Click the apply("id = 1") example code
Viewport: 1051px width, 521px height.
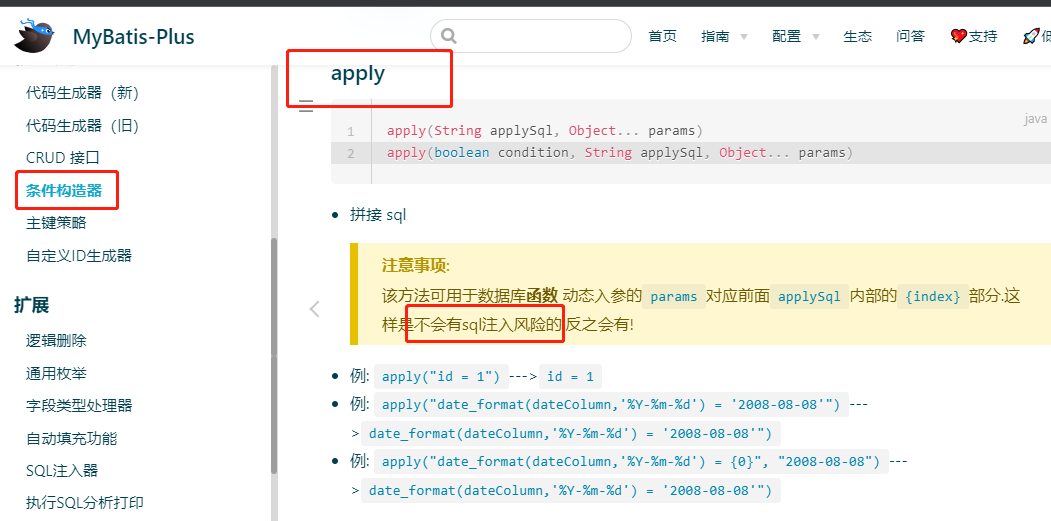(441, 377)
